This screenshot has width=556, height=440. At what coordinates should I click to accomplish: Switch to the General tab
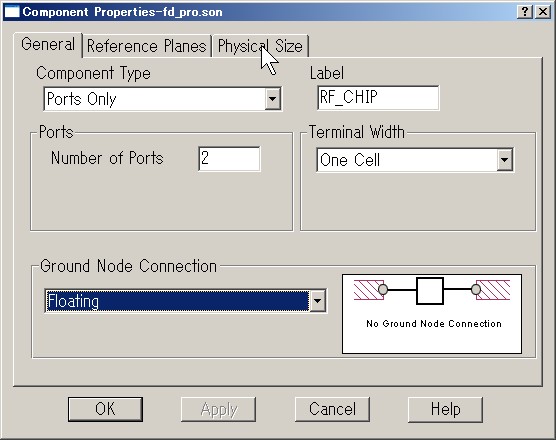(x=48, y=45)
